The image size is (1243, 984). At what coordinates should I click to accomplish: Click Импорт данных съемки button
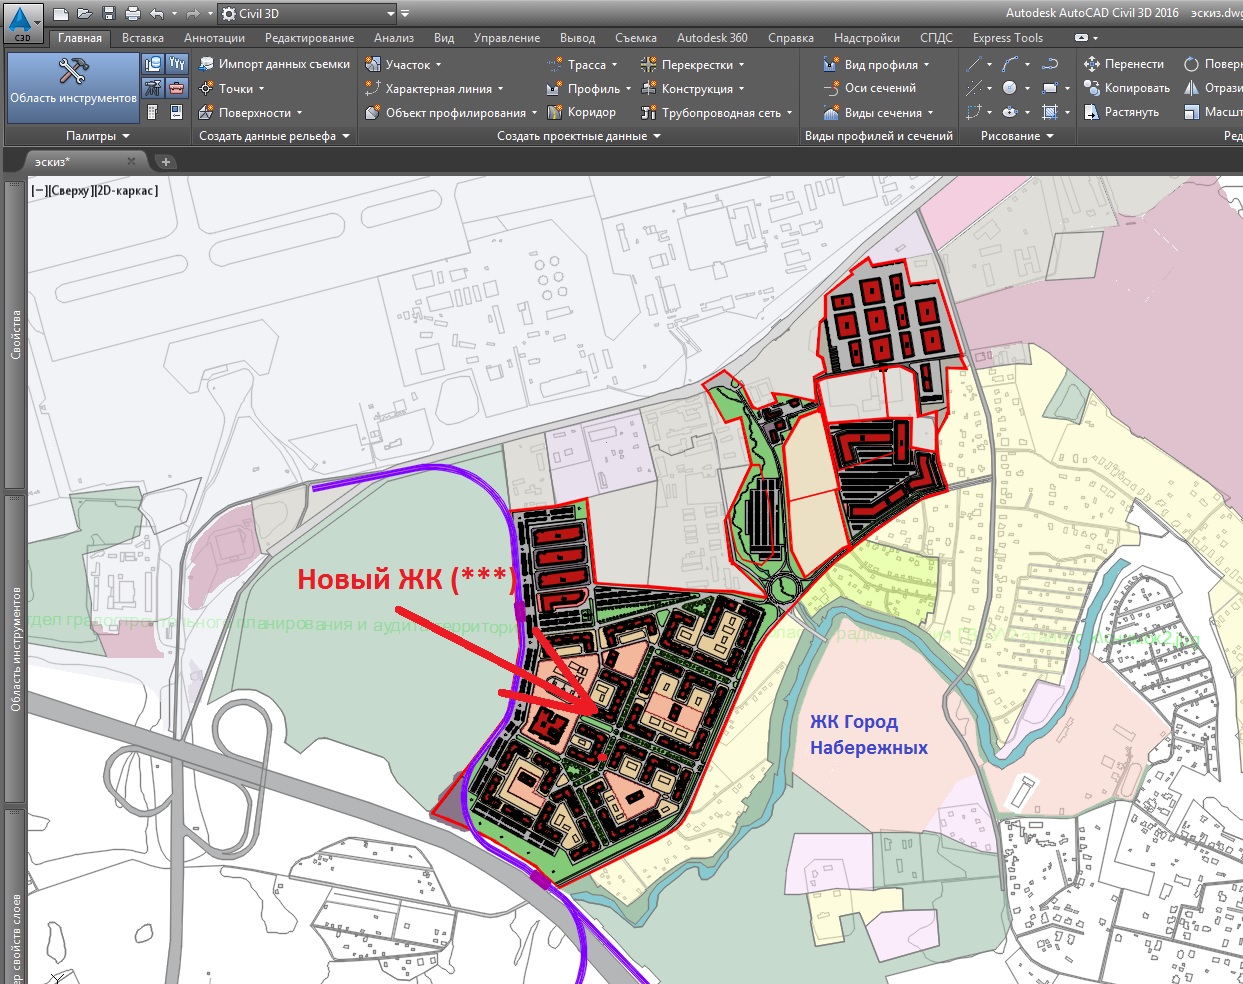click(274, 64)
